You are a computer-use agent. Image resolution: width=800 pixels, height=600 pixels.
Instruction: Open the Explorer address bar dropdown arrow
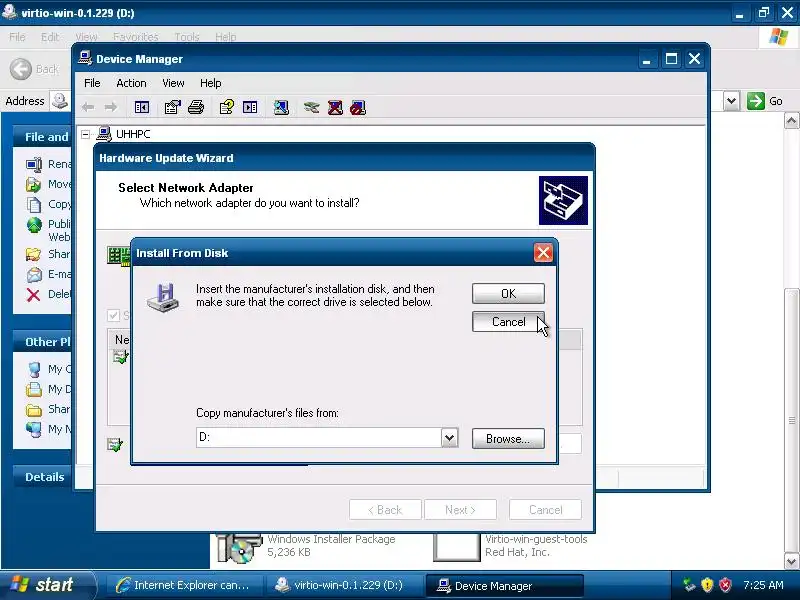[731, 101]
